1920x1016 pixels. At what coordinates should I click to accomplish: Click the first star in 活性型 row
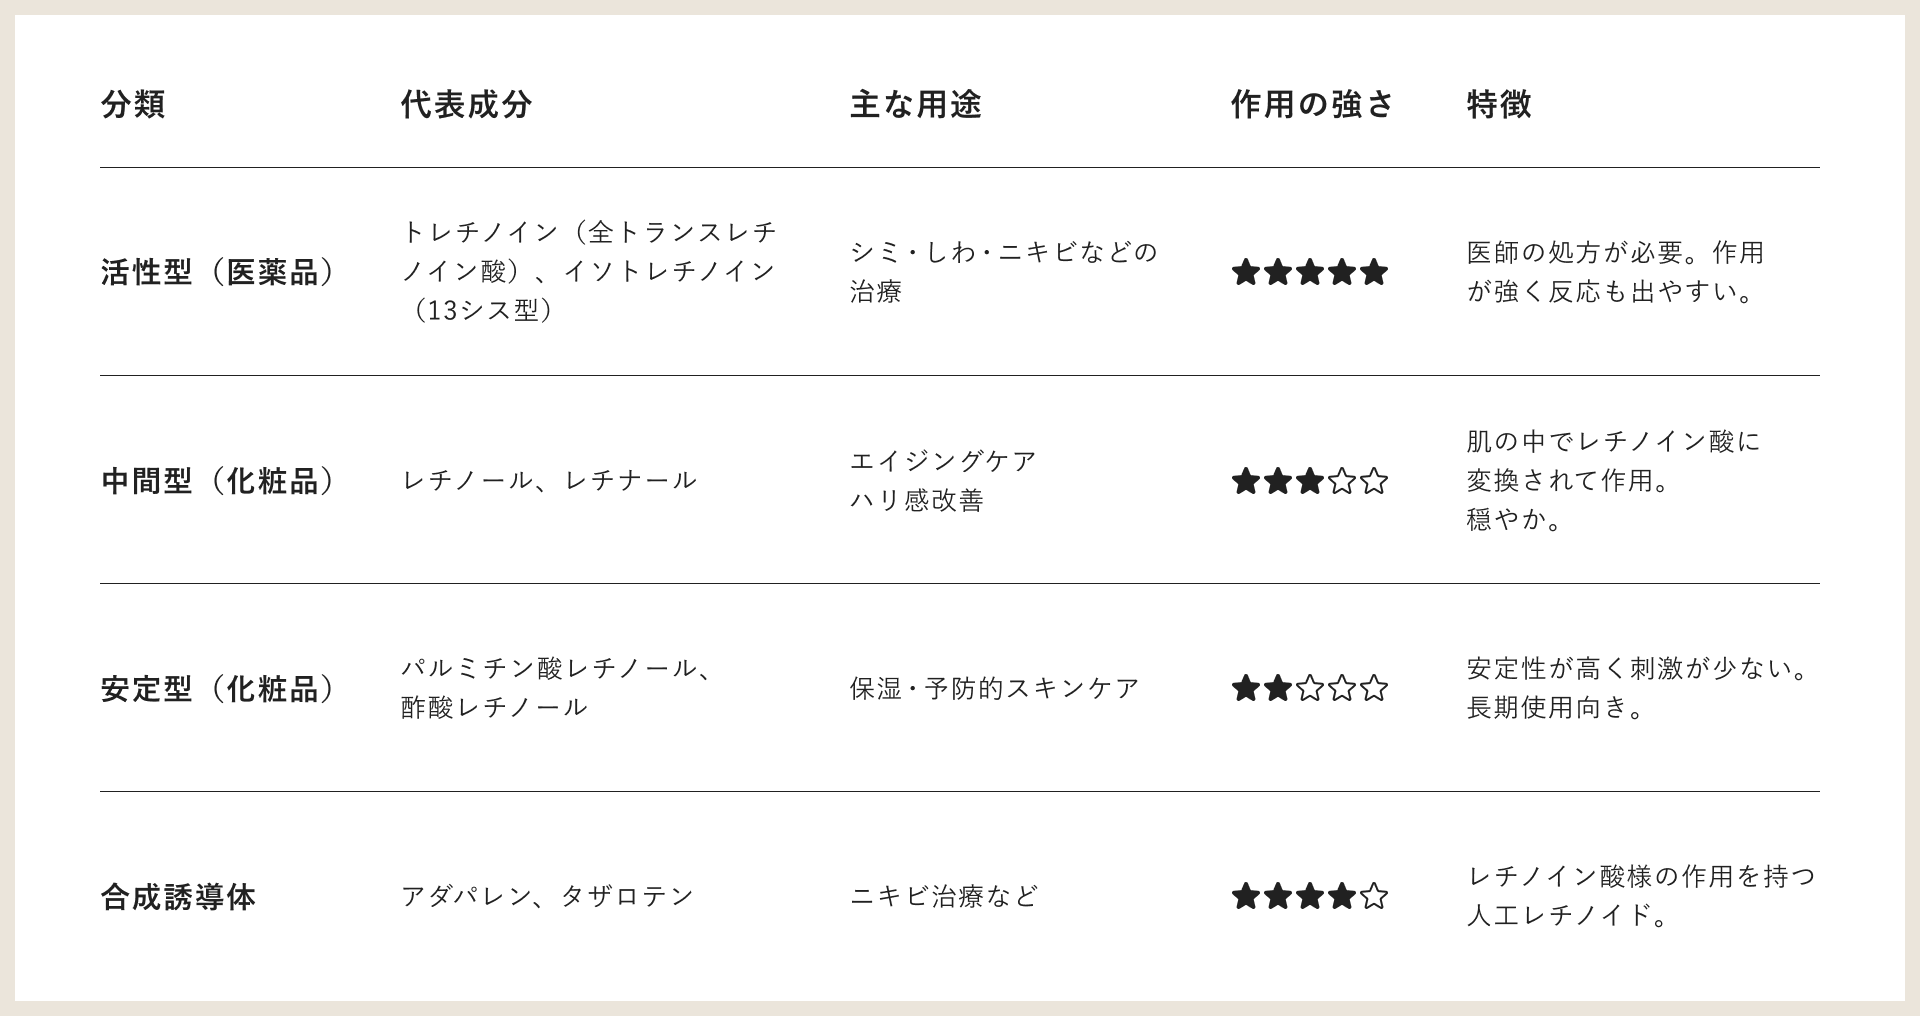(x=1245, y=272)
